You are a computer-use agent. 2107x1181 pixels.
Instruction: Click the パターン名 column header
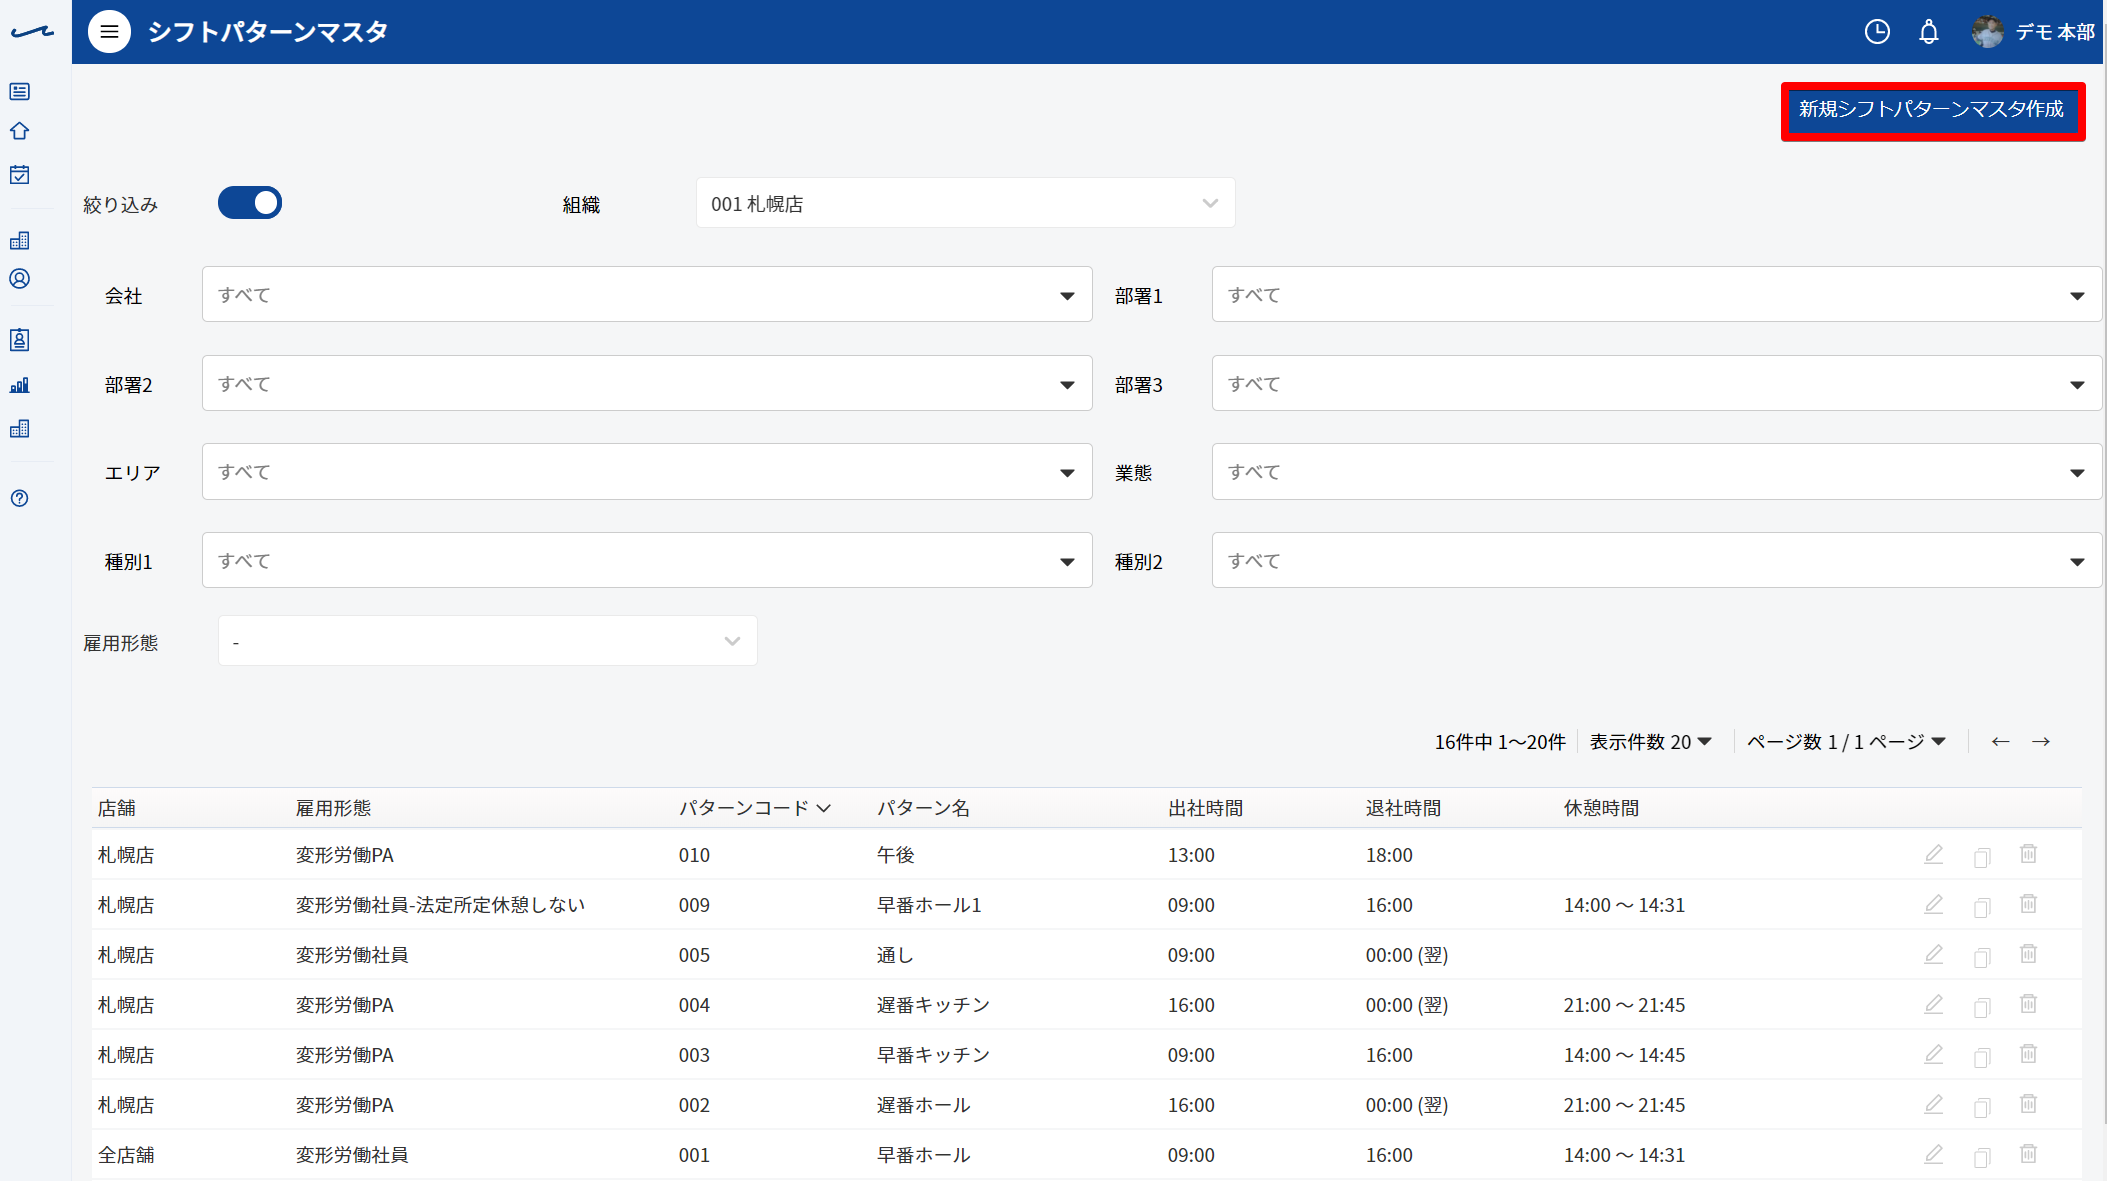coord(923,808)
